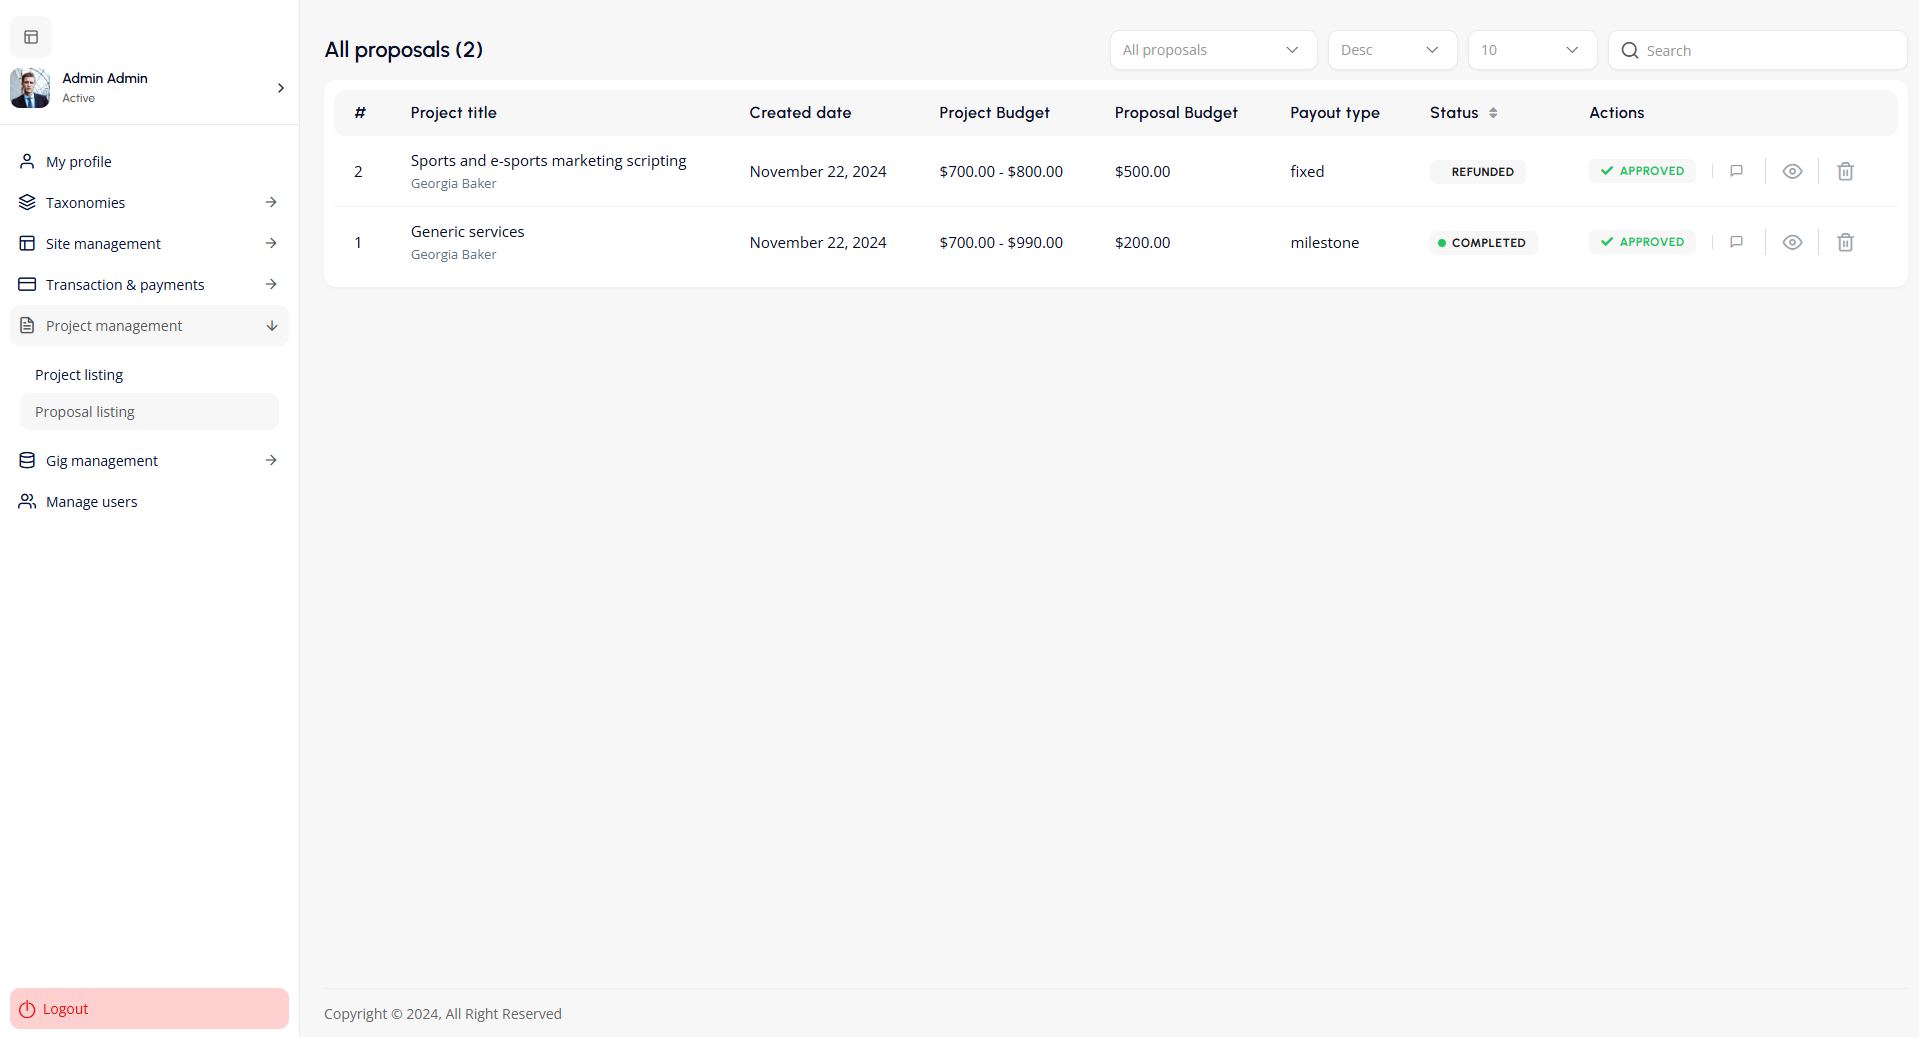
Task: Click the sidebar collapse icon at top
Action: 31,37
